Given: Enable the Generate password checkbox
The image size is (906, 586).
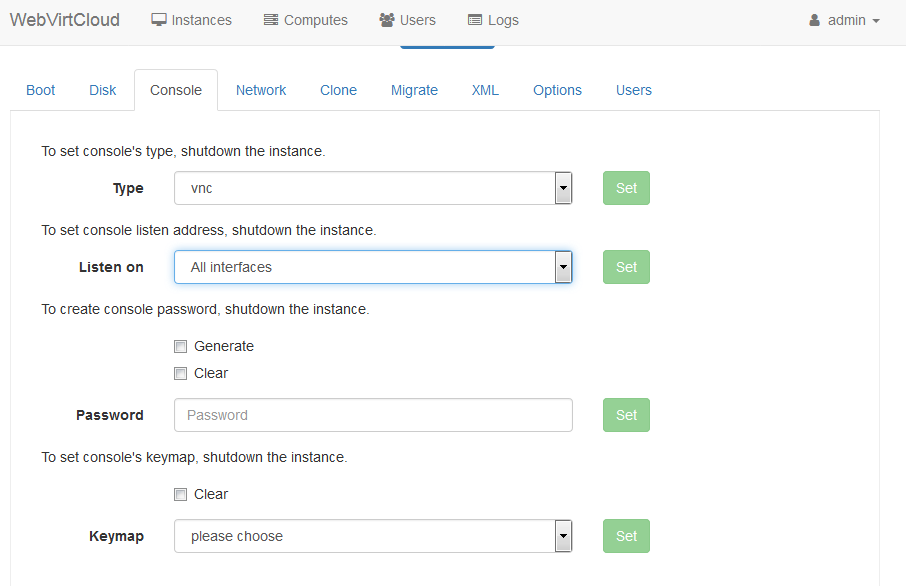Looking at the screenshot, I should click(181, 347).
